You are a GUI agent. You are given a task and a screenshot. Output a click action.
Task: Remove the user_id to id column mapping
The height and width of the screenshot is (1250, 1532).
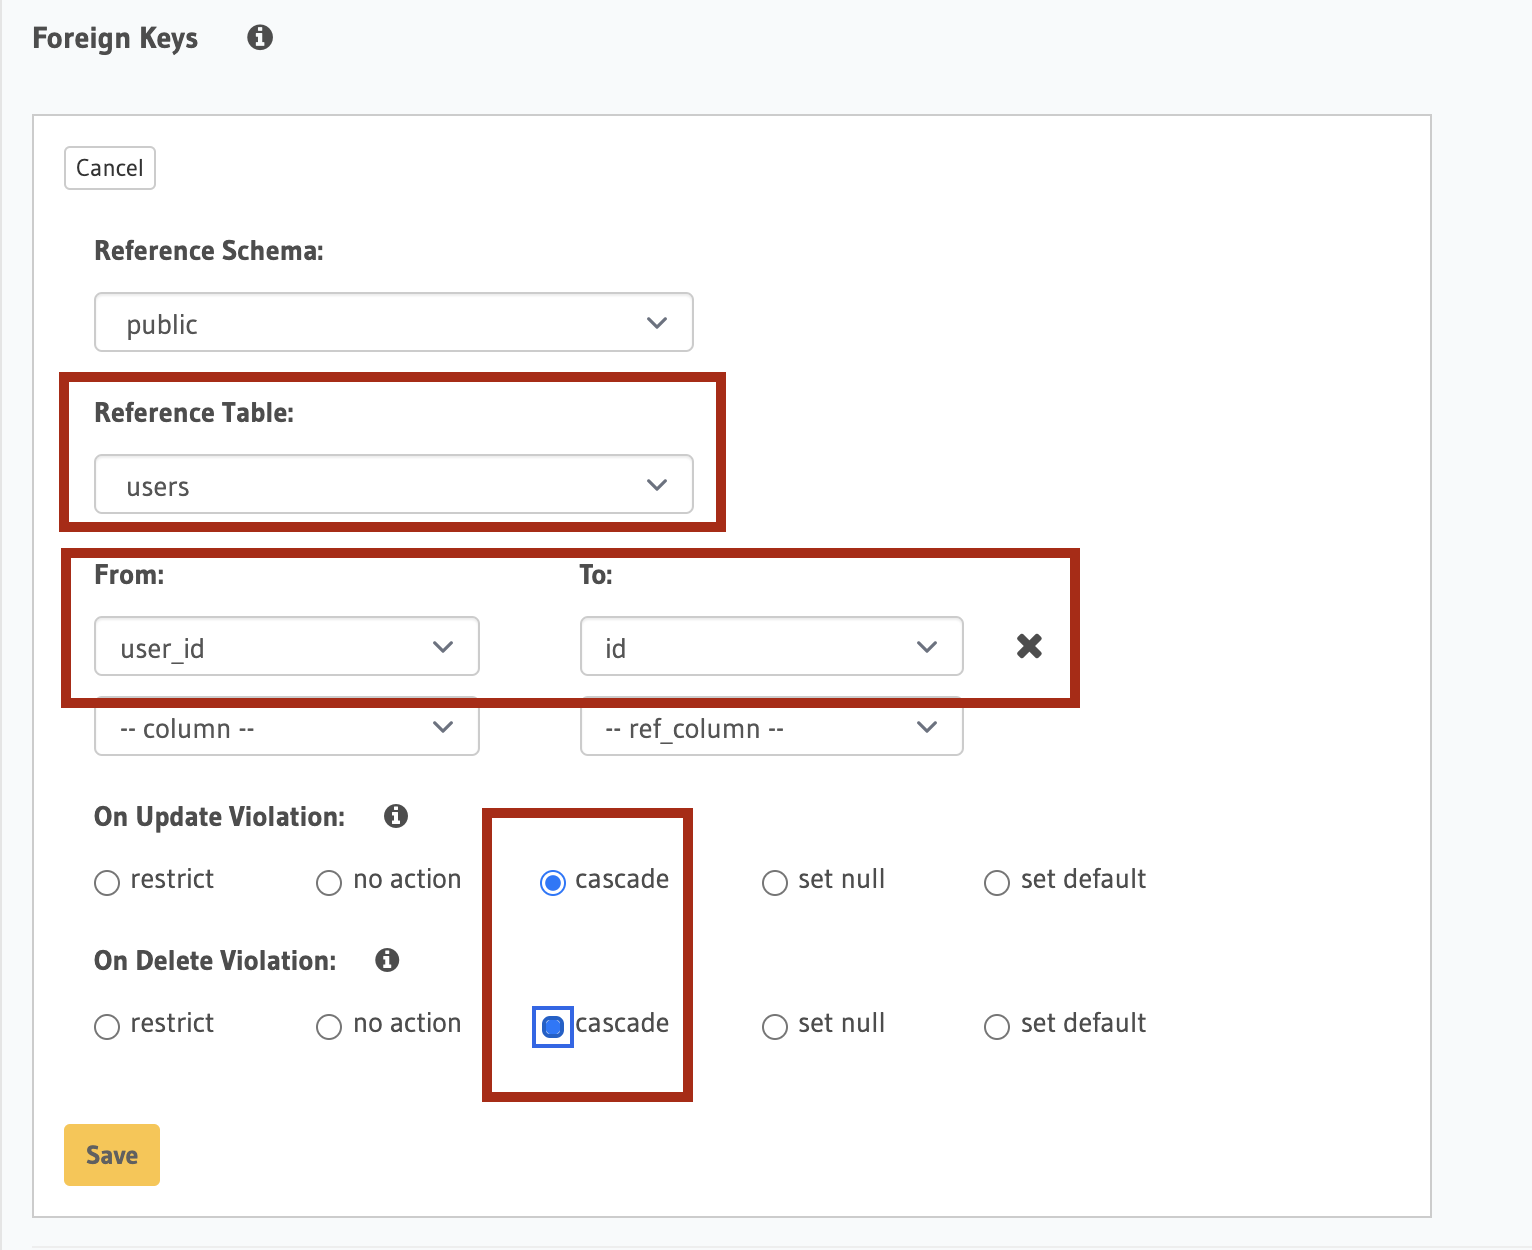click(1029, 646)
